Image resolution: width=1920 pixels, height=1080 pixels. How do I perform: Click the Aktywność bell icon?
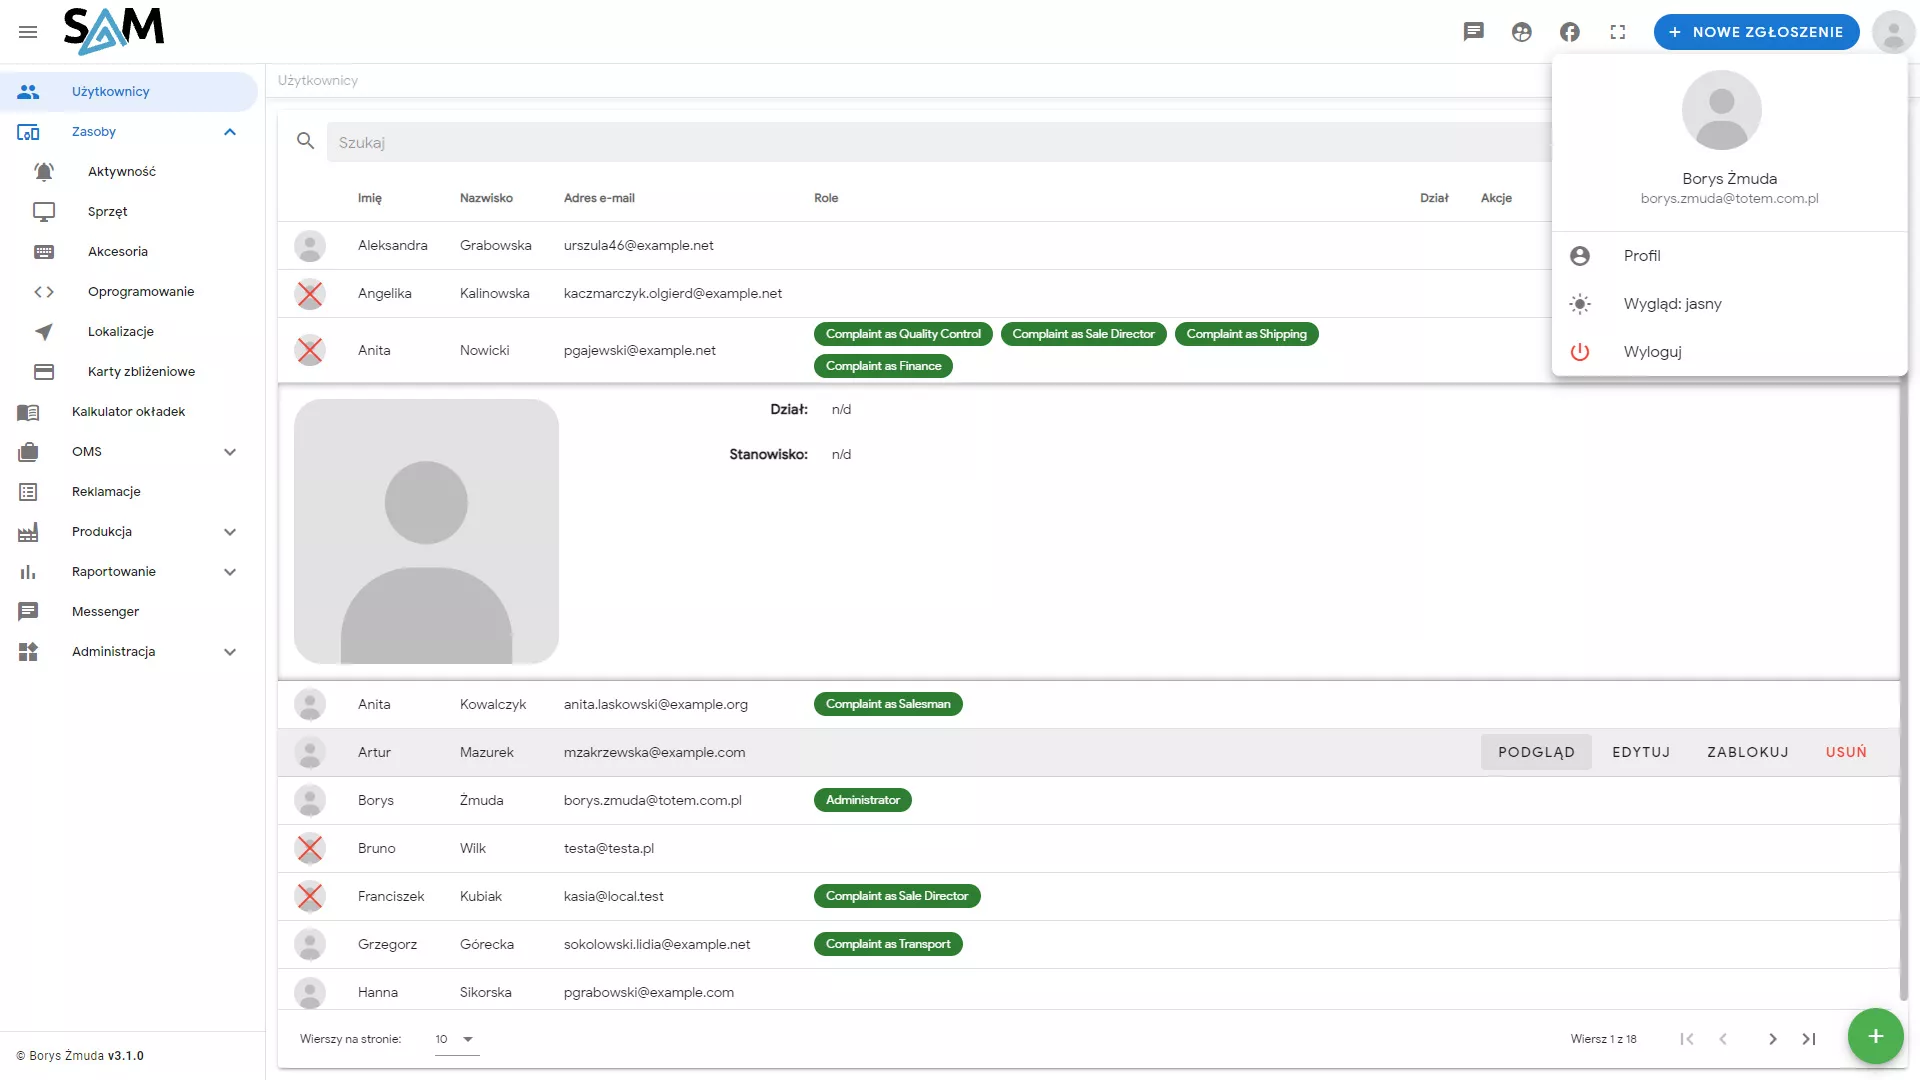tap(44, 172)
